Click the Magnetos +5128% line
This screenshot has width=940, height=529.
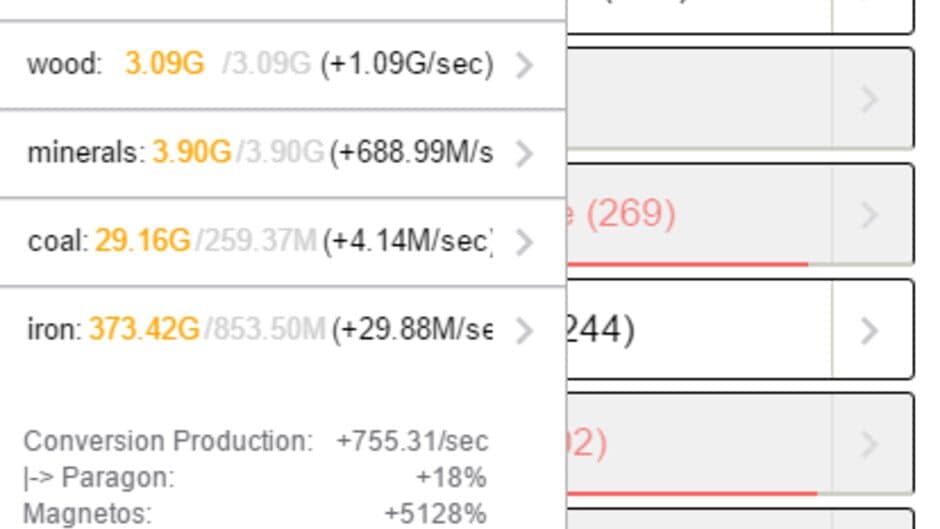pos(255,514)
